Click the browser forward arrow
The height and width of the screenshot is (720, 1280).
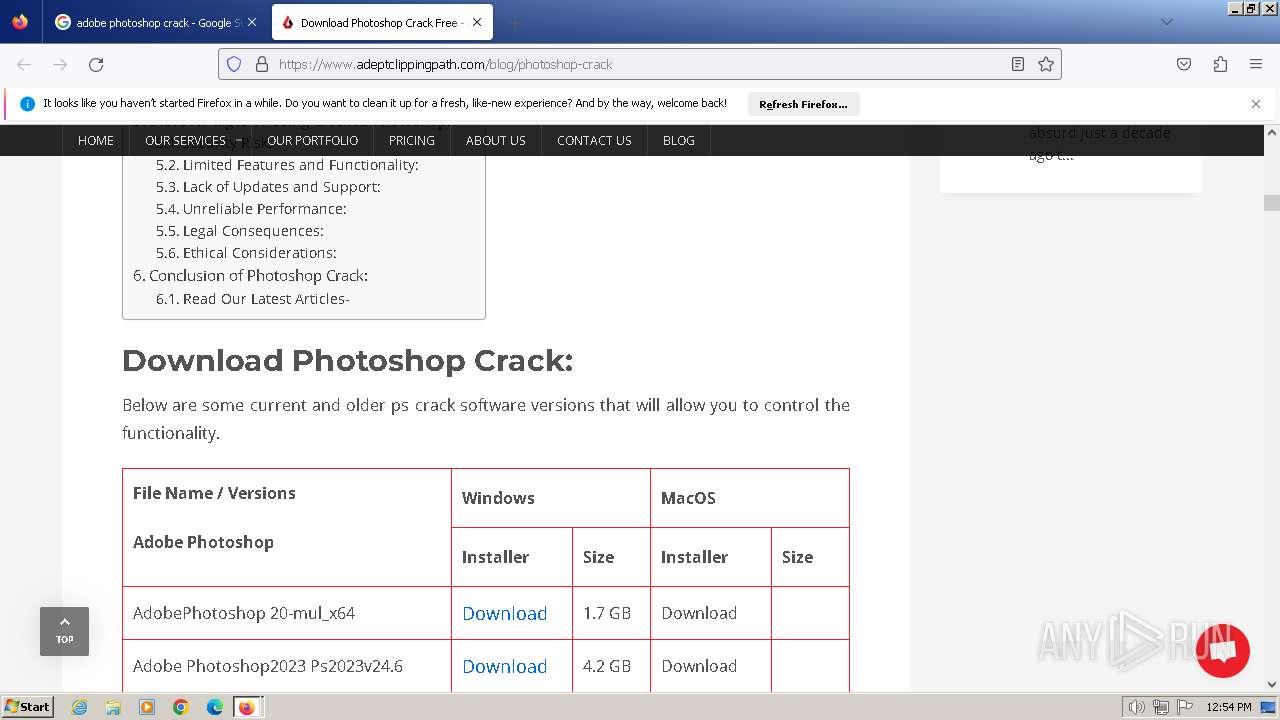tap(60, 64)
